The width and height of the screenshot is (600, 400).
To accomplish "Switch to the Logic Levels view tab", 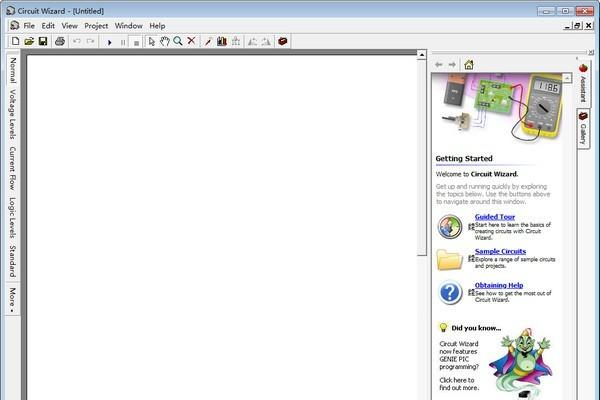I will click(x=13, y=218).
